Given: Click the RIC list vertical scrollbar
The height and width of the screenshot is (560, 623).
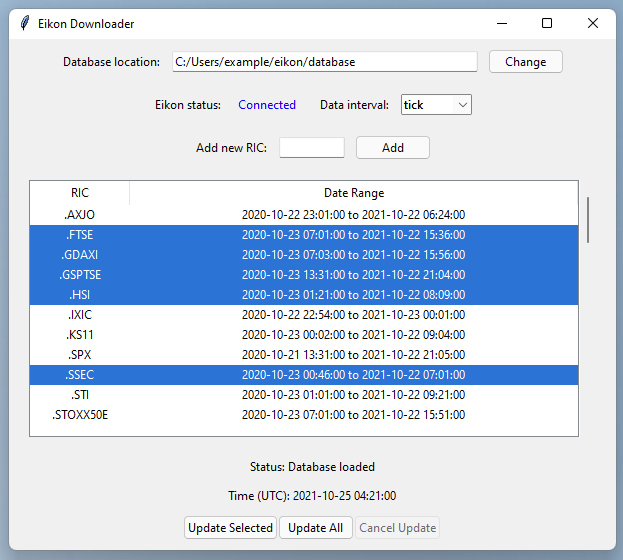Looking at the screenshot, I should [x=588, y=220].
